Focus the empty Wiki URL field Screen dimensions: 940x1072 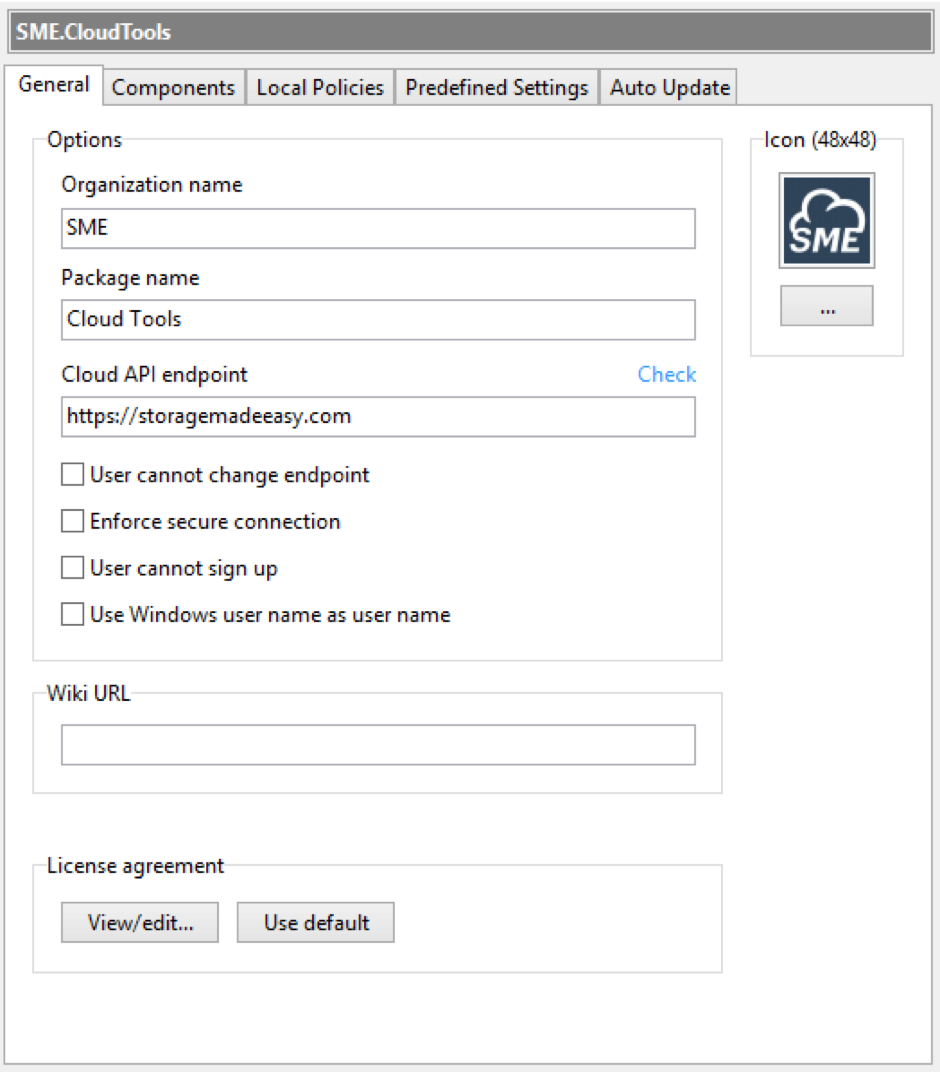click(x=378, y=745)
